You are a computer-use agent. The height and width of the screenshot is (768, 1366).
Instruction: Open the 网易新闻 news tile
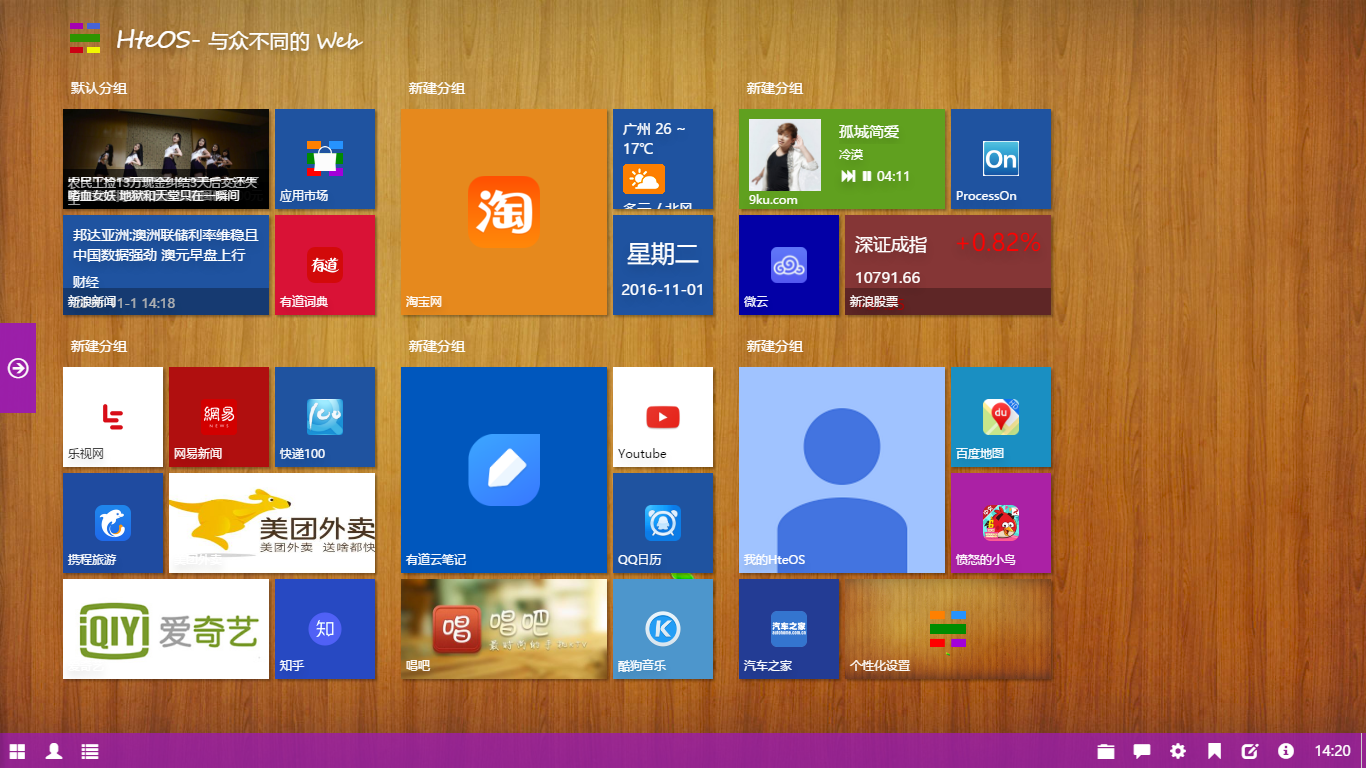tap(219, 417)
